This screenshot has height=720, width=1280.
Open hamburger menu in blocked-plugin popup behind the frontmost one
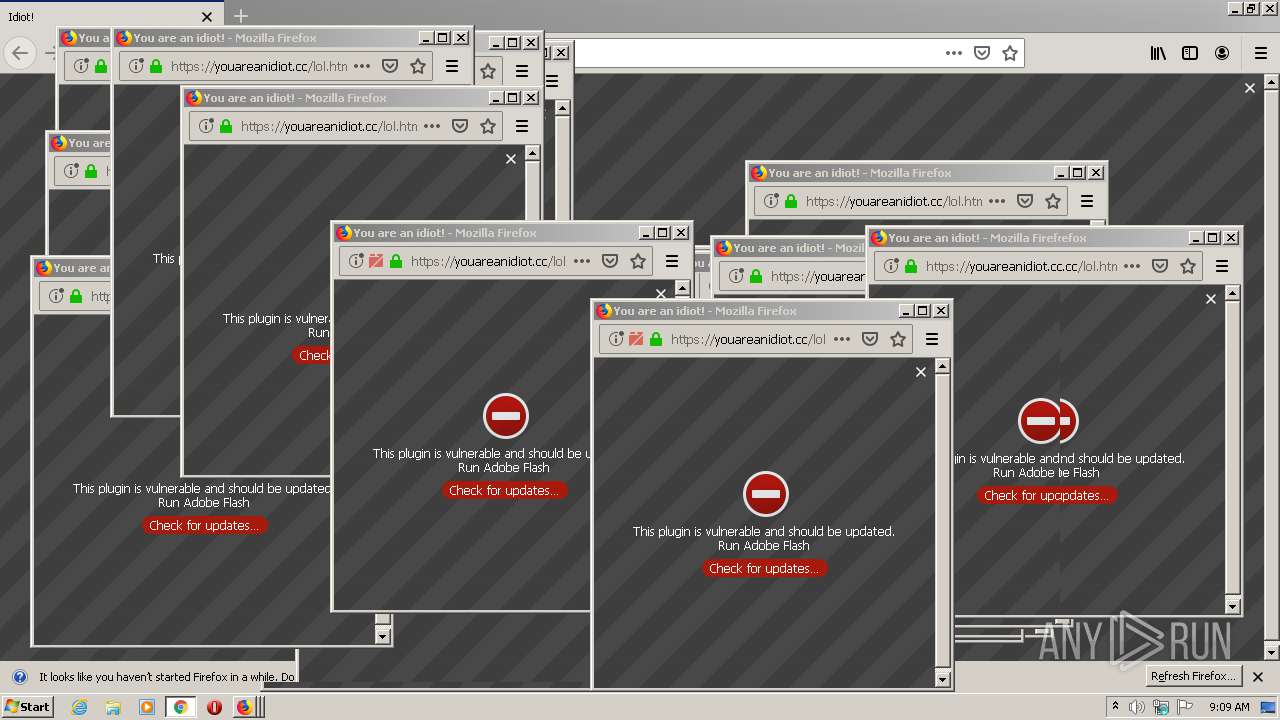(x=672, y=261)
